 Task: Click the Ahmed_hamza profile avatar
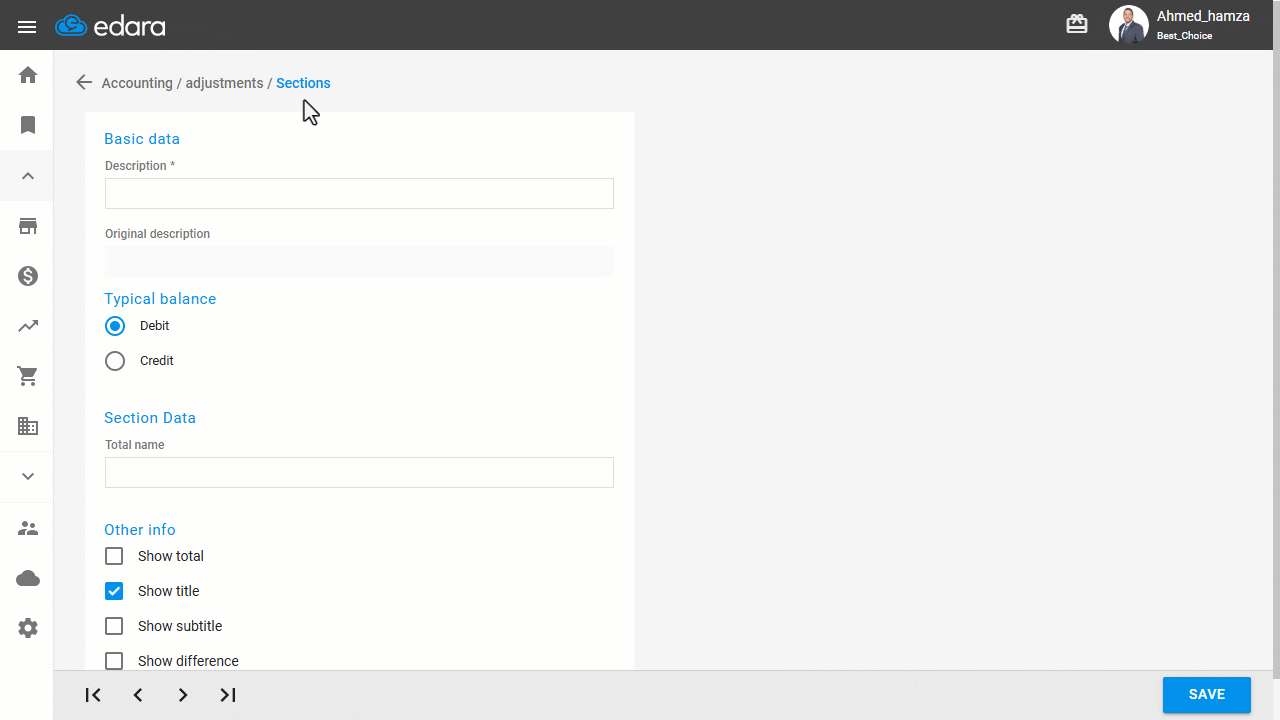coord(1128,25)
